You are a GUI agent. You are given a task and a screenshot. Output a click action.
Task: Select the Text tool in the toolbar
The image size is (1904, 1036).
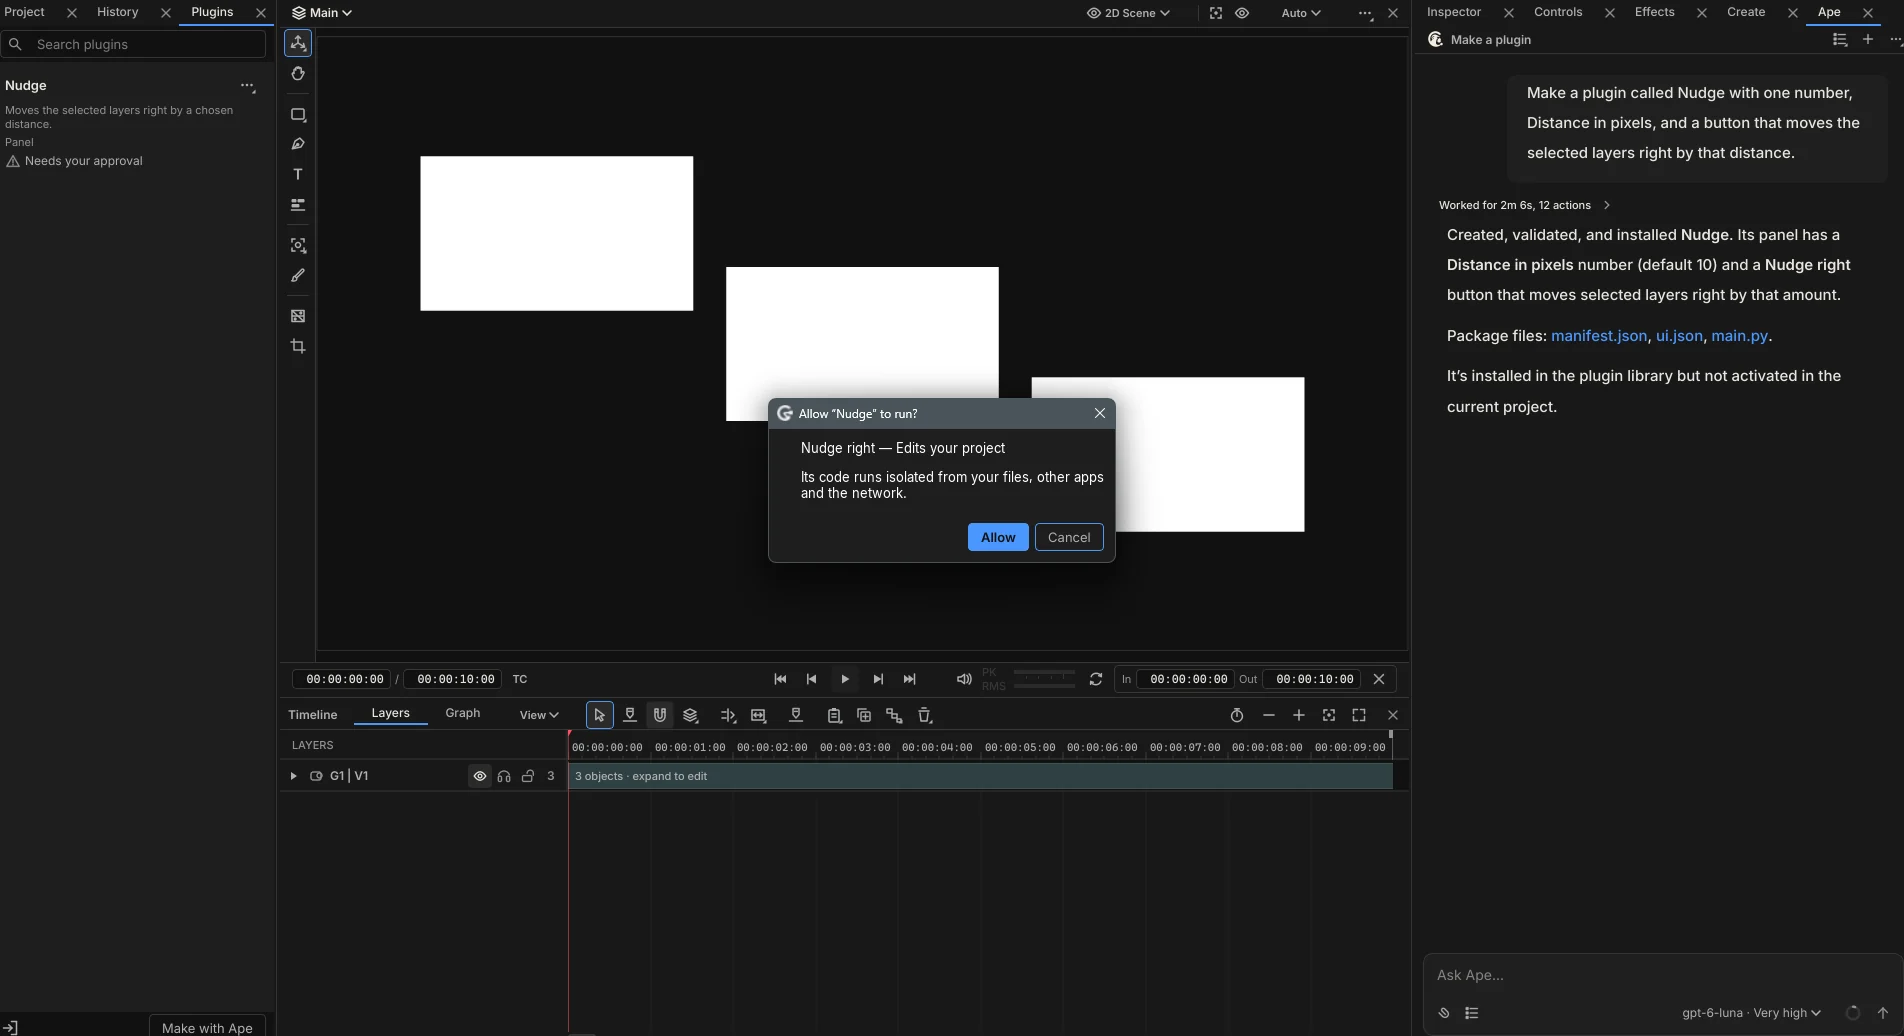point(297,174)
